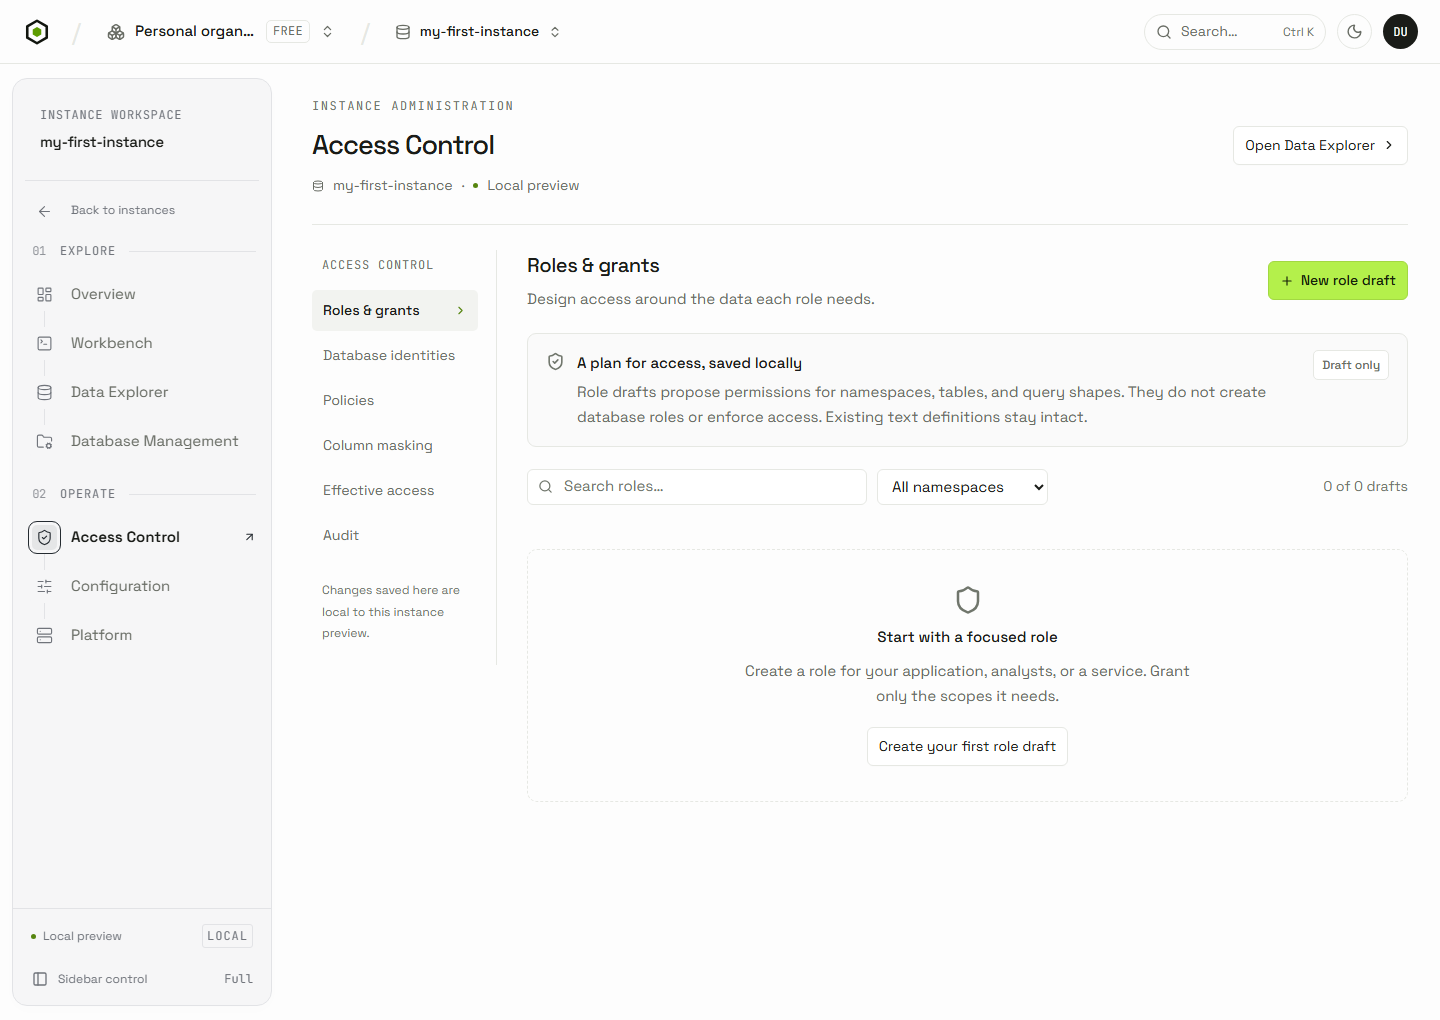The height and width of the screenshot is (1020, 1440).
Task: Click the Data Explorer database icon
Action: point(45,392)
